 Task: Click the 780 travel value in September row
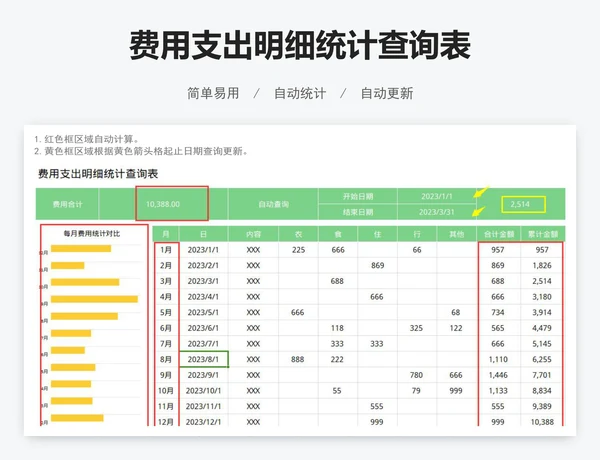(416, 375)
